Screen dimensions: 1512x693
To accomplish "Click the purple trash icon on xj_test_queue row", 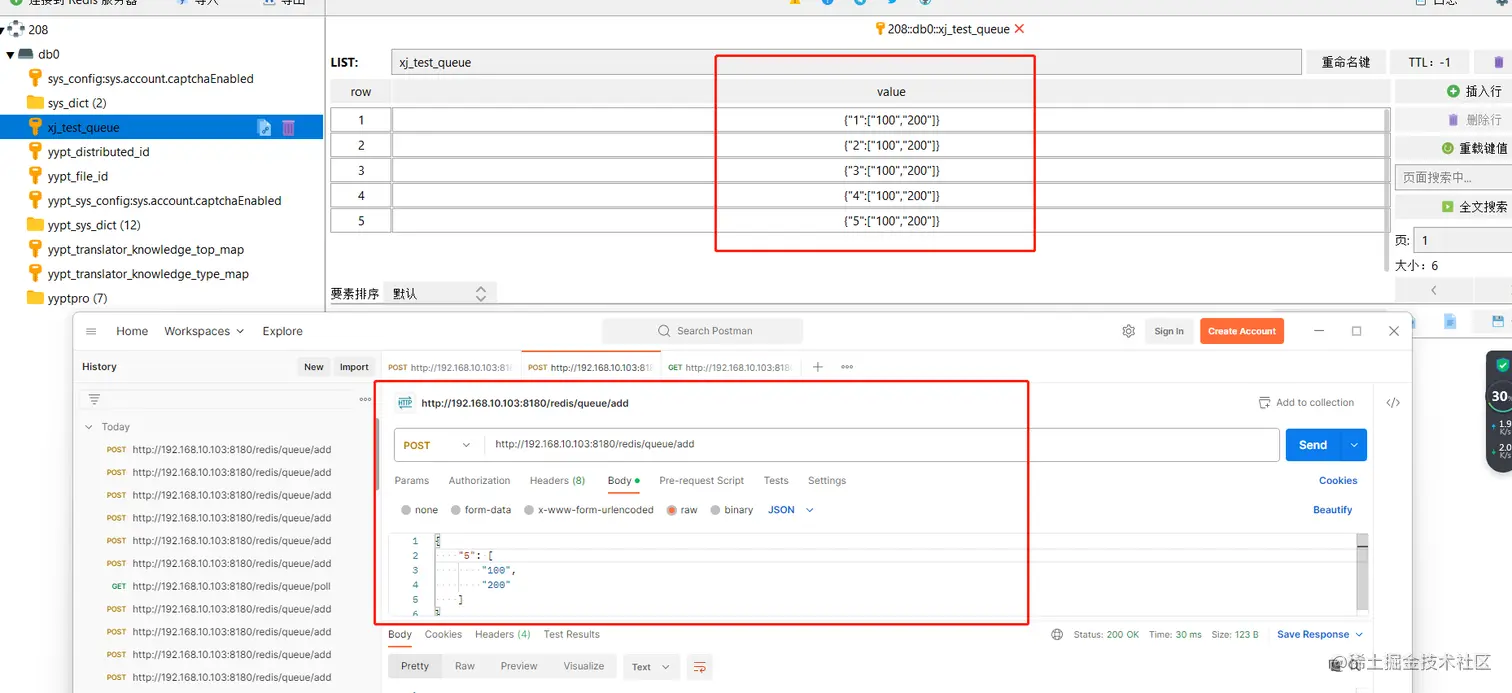I will point(288,127).
